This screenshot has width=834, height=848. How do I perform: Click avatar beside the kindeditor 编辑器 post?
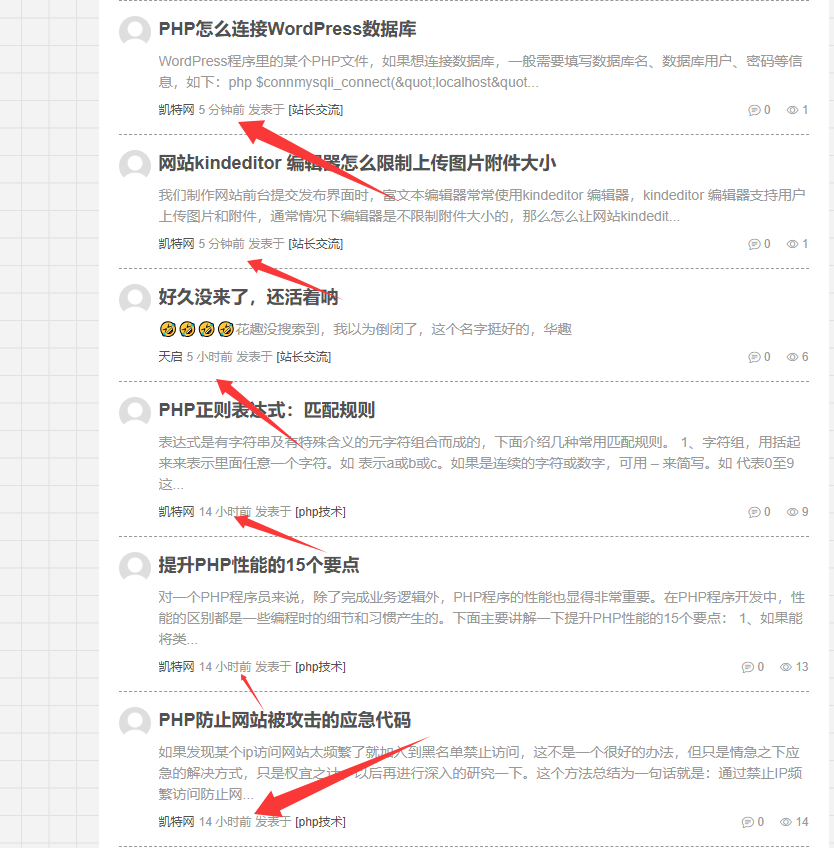point(135,165)
